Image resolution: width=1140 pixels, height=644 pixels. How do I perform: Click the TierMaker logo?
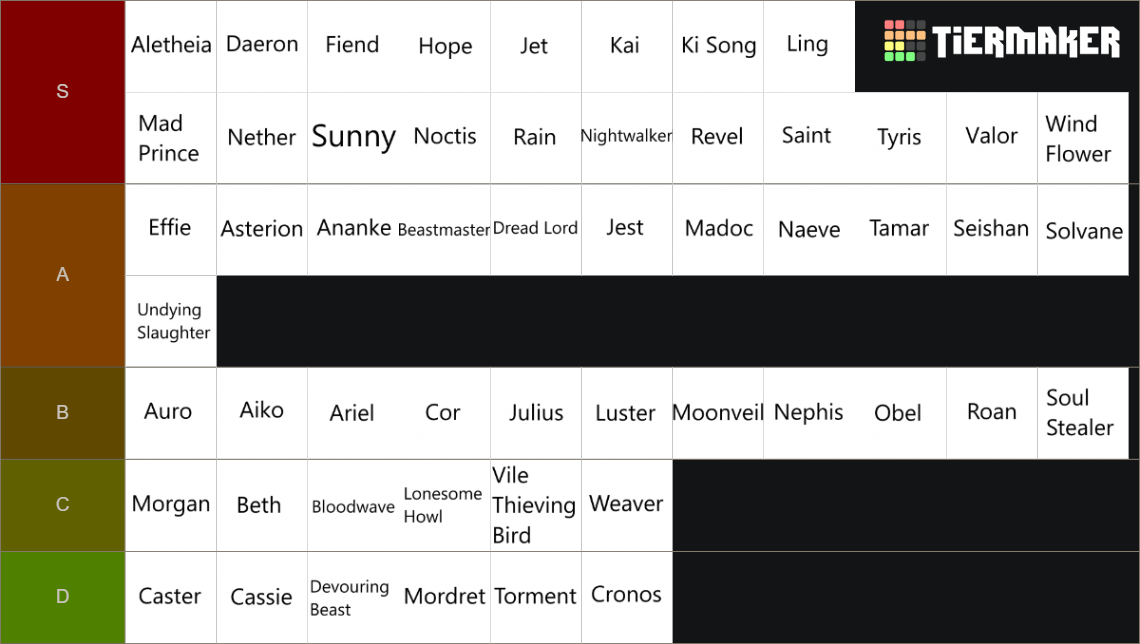1001,42
